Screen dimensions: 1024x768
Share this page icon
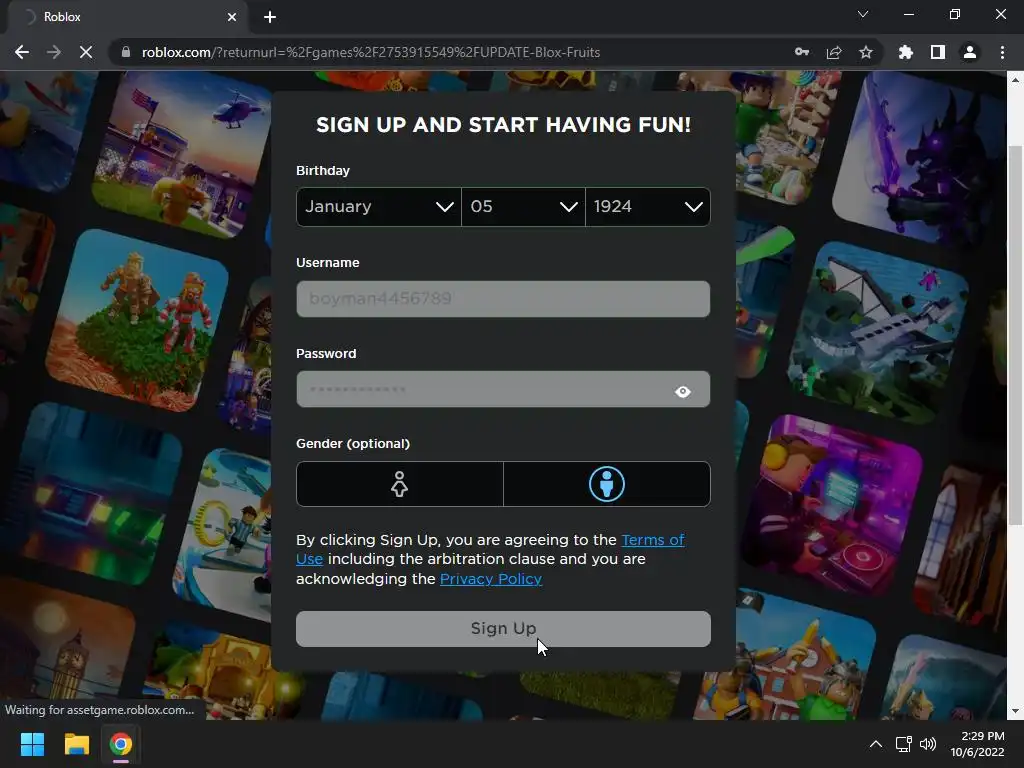tap(834, 52)
